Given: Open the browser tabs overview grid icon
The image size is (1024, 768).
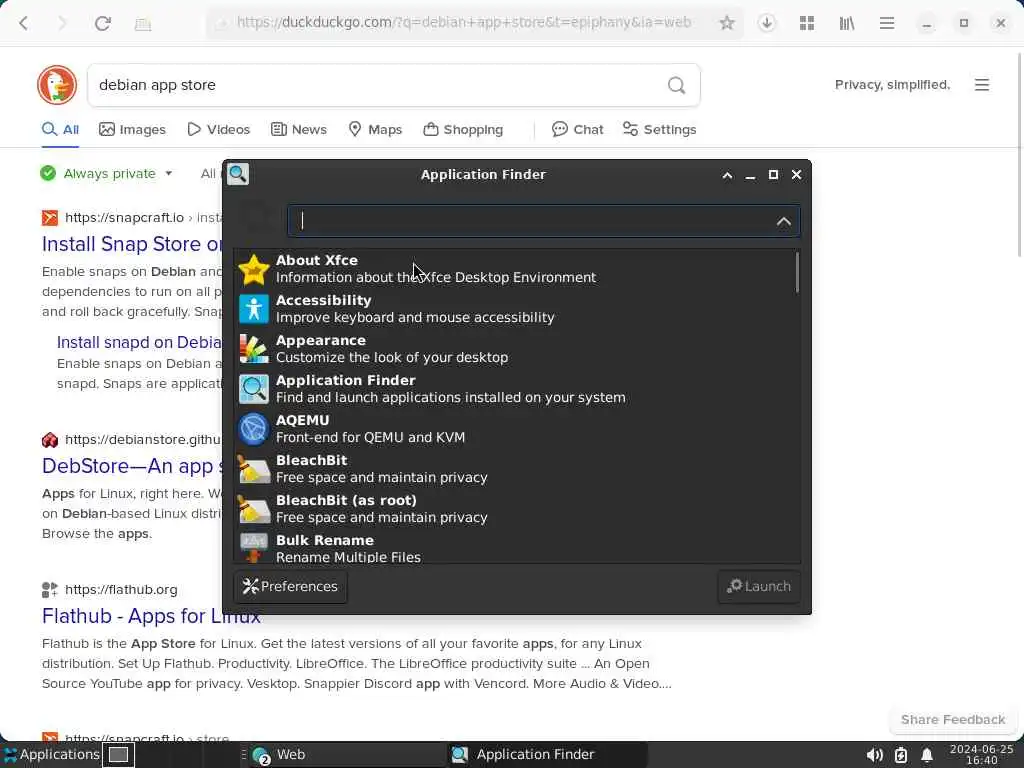Looking at the screenshot, I should click(x=807, y=24).
